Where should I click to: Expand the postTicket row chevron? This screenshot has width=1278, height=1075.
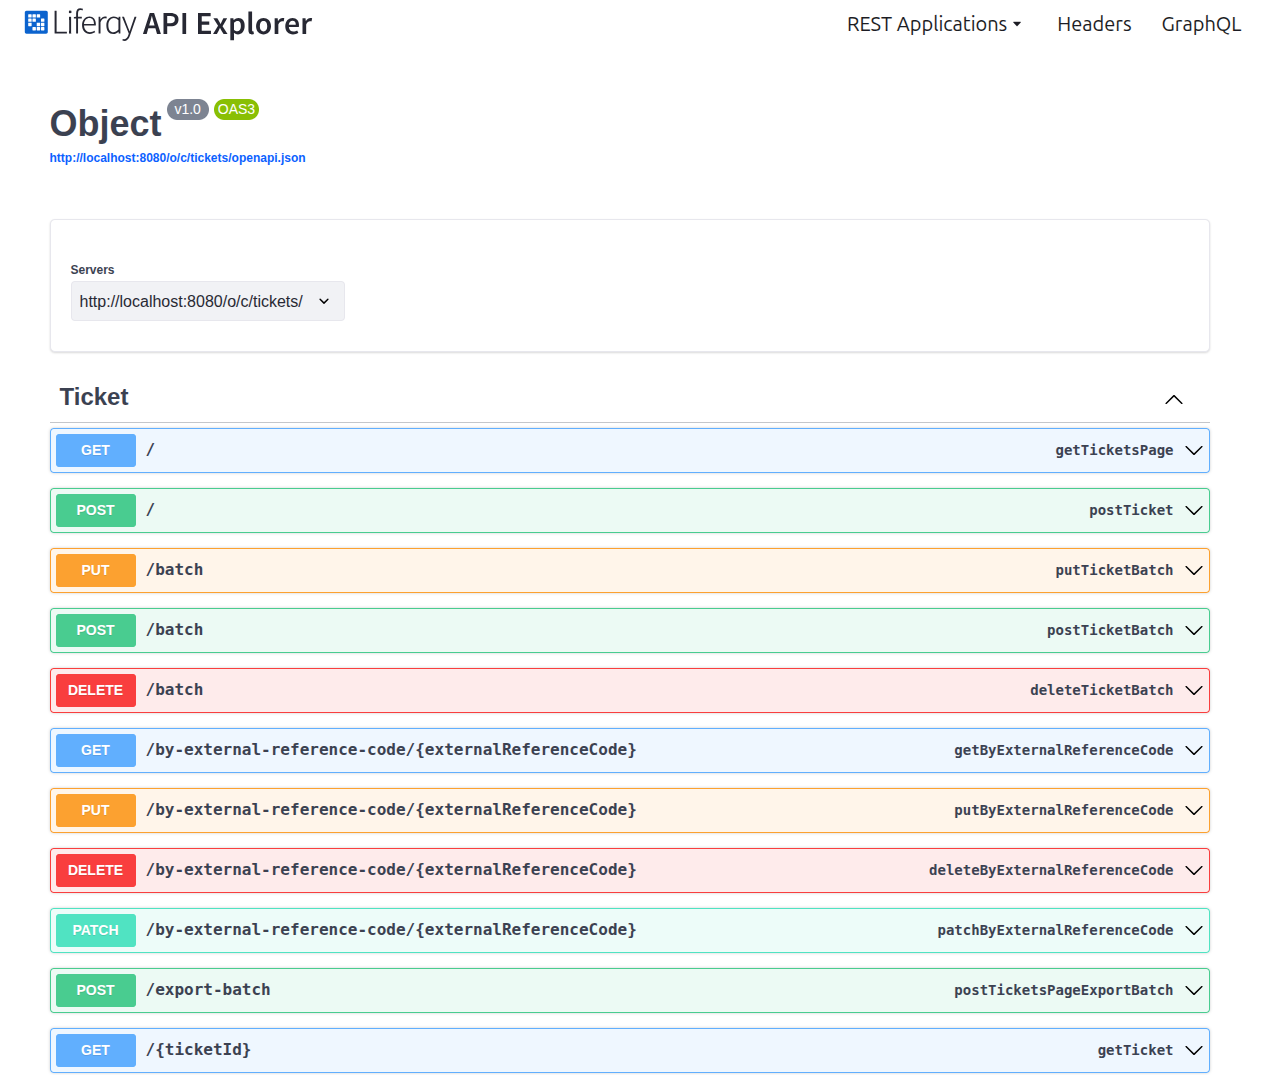tap(1193, 510)
